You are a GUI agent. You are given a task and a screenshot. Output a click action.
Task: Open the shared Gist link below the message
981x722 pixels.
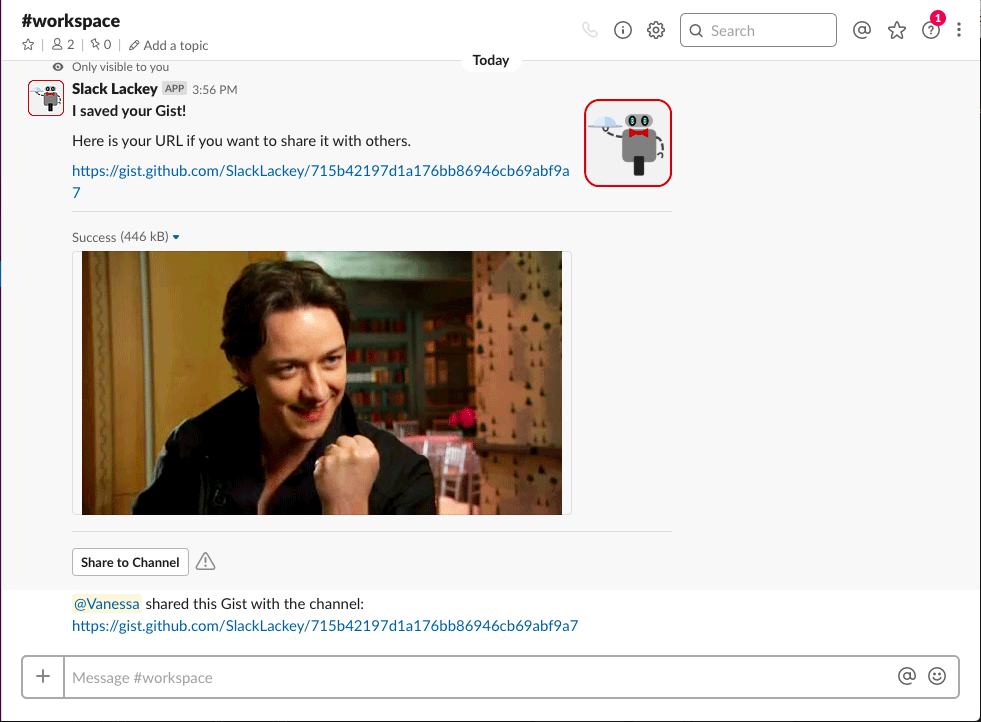pyautogui.click(x=325, y=626)
